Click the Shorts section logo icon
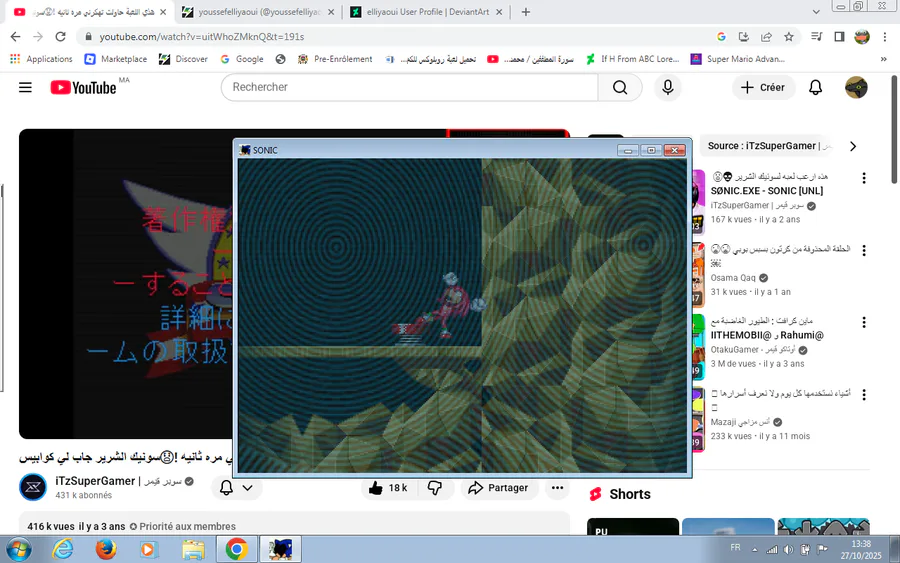Screen dimensions: 900x563 click(x=596, y=494)
